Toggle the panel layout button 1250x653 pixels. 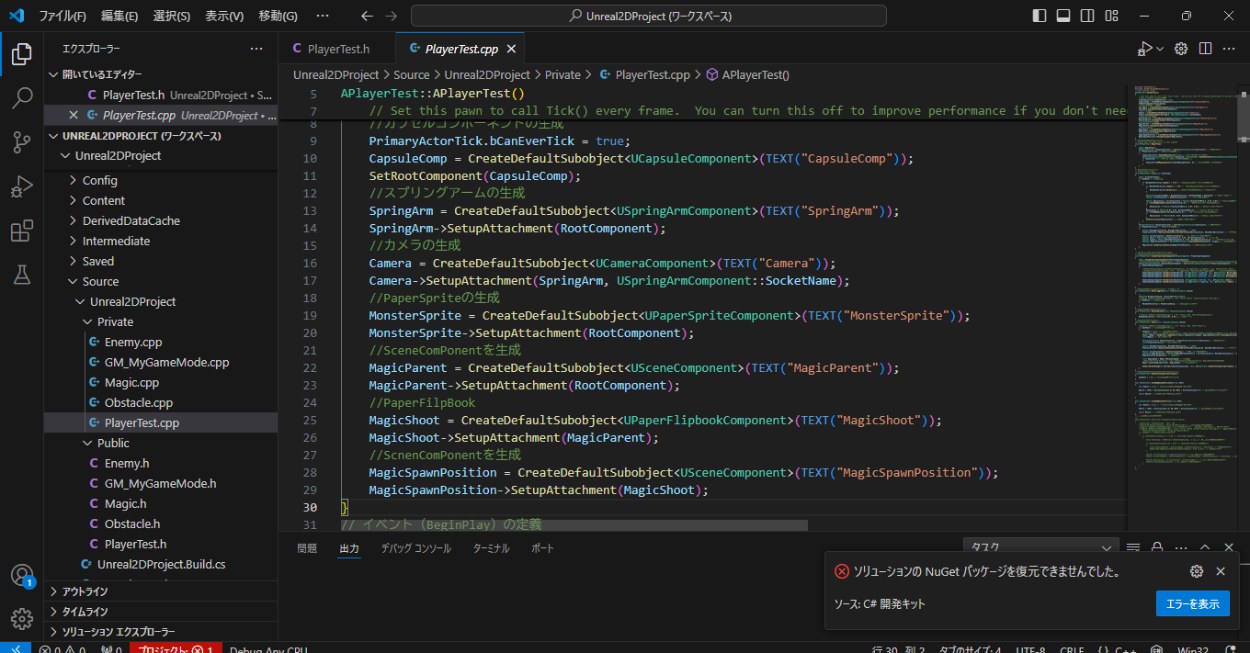[x=1063, y=16]
